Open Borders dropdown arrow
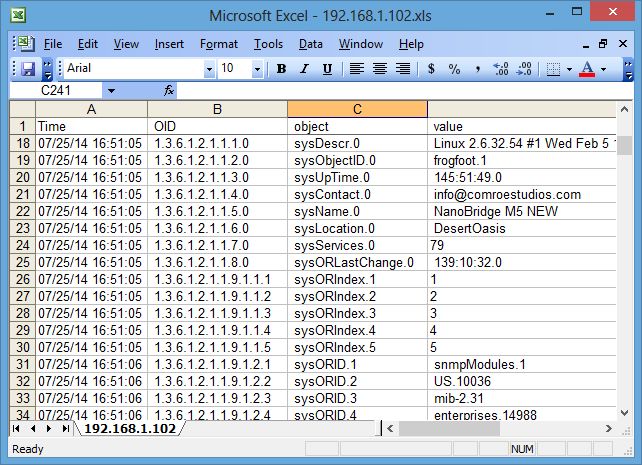Image resolution: width=642 pixels, height=465 pixels. pyautogui.click(x=569, y=69)
